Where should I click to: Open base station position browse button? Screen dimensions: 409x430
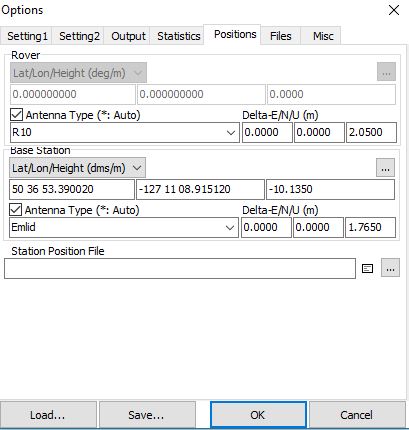pyautogui.click(x=385, y=168)
